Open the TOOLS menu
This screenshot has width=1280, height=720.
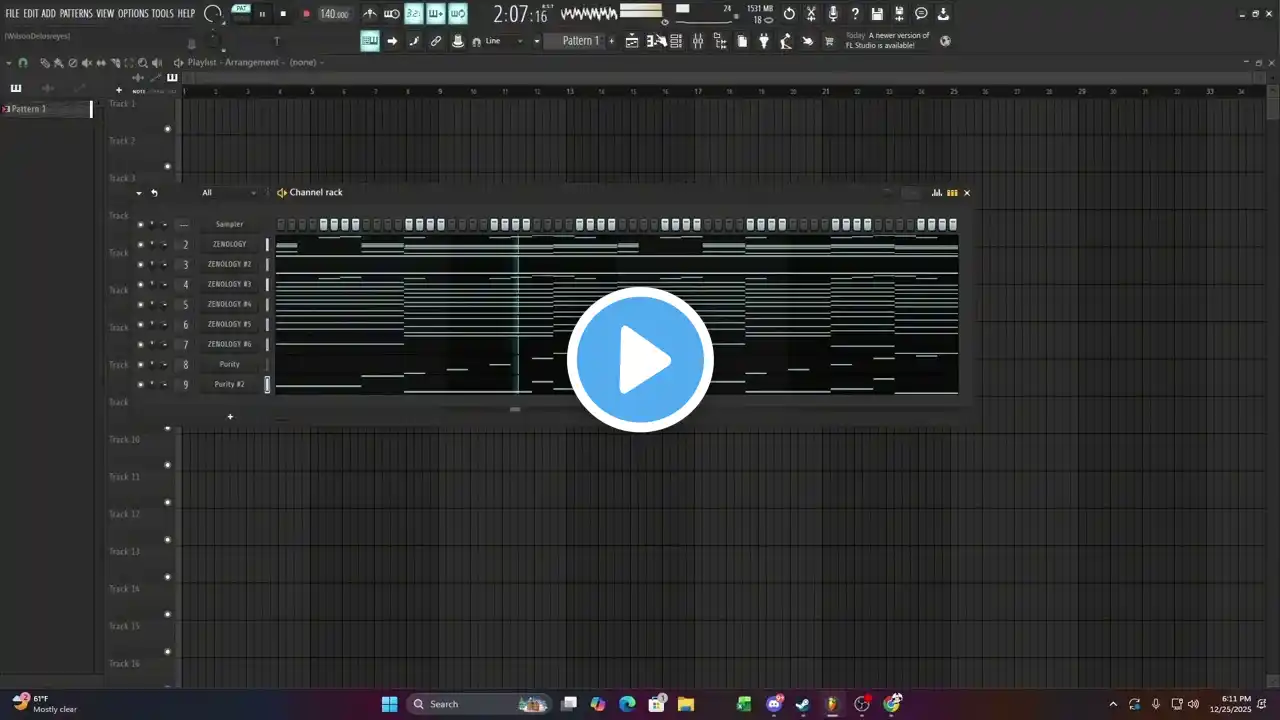point(162,14)
